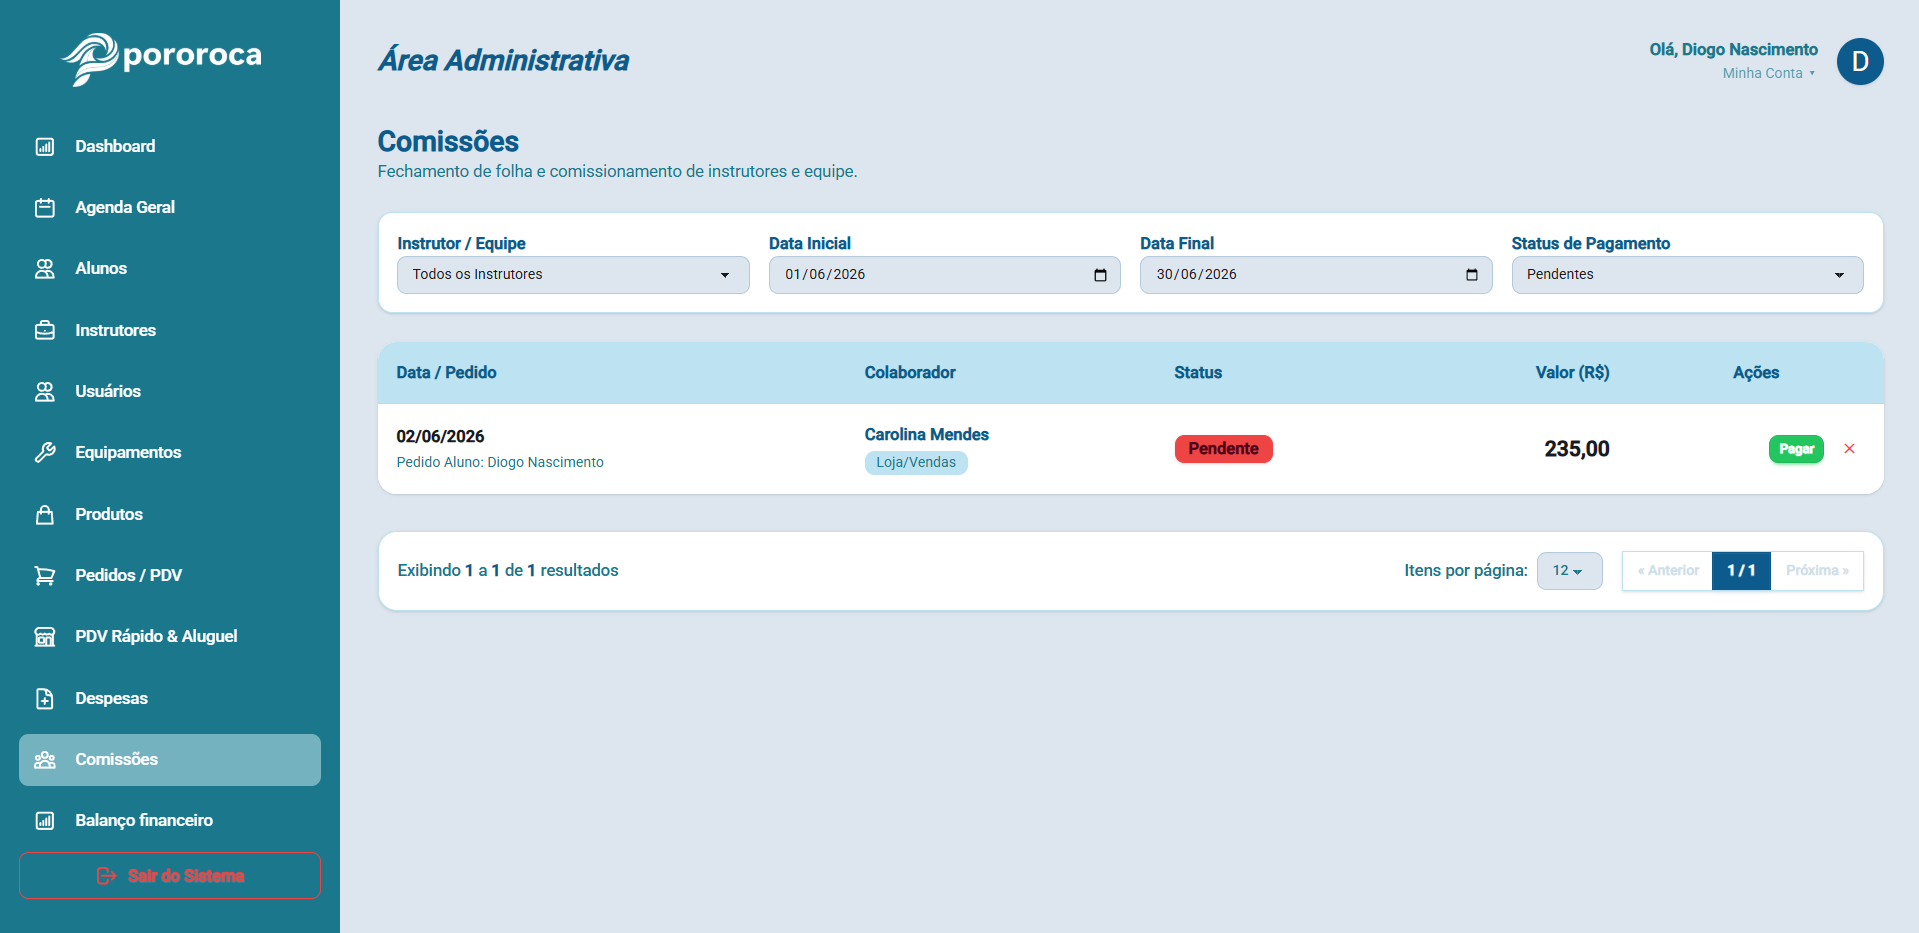Delete commission with the red X icon
This screenshot has height=933, width=1919.
[x=1849, y=449]
